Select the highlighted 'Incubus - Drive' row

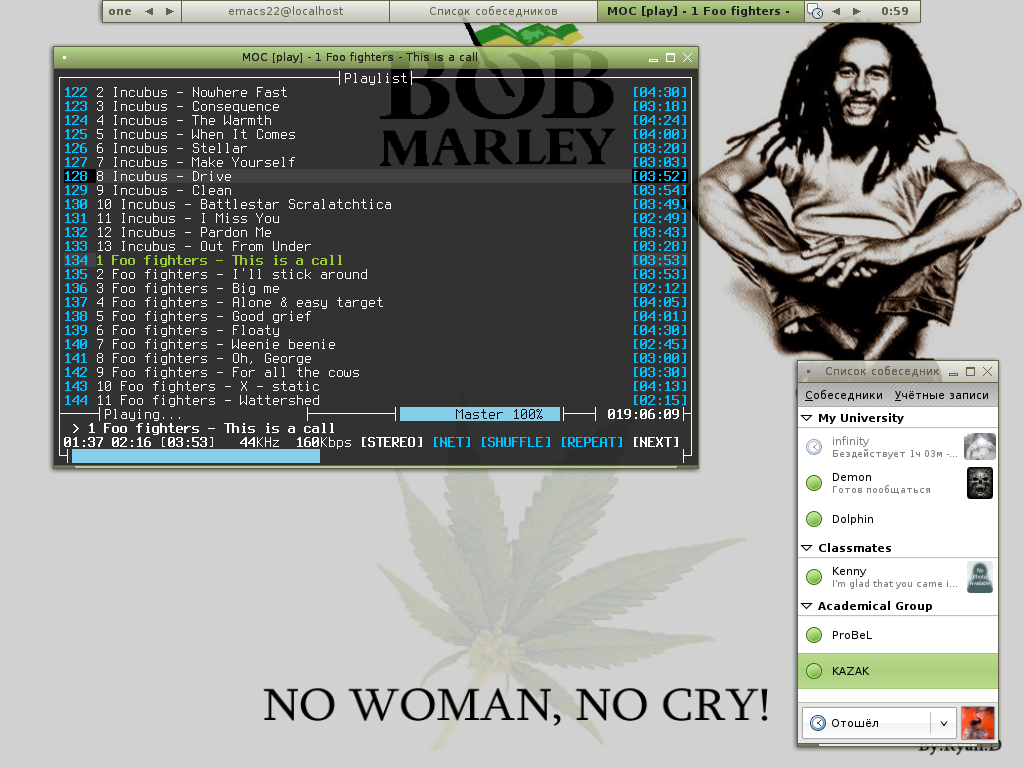click(376, 176)
